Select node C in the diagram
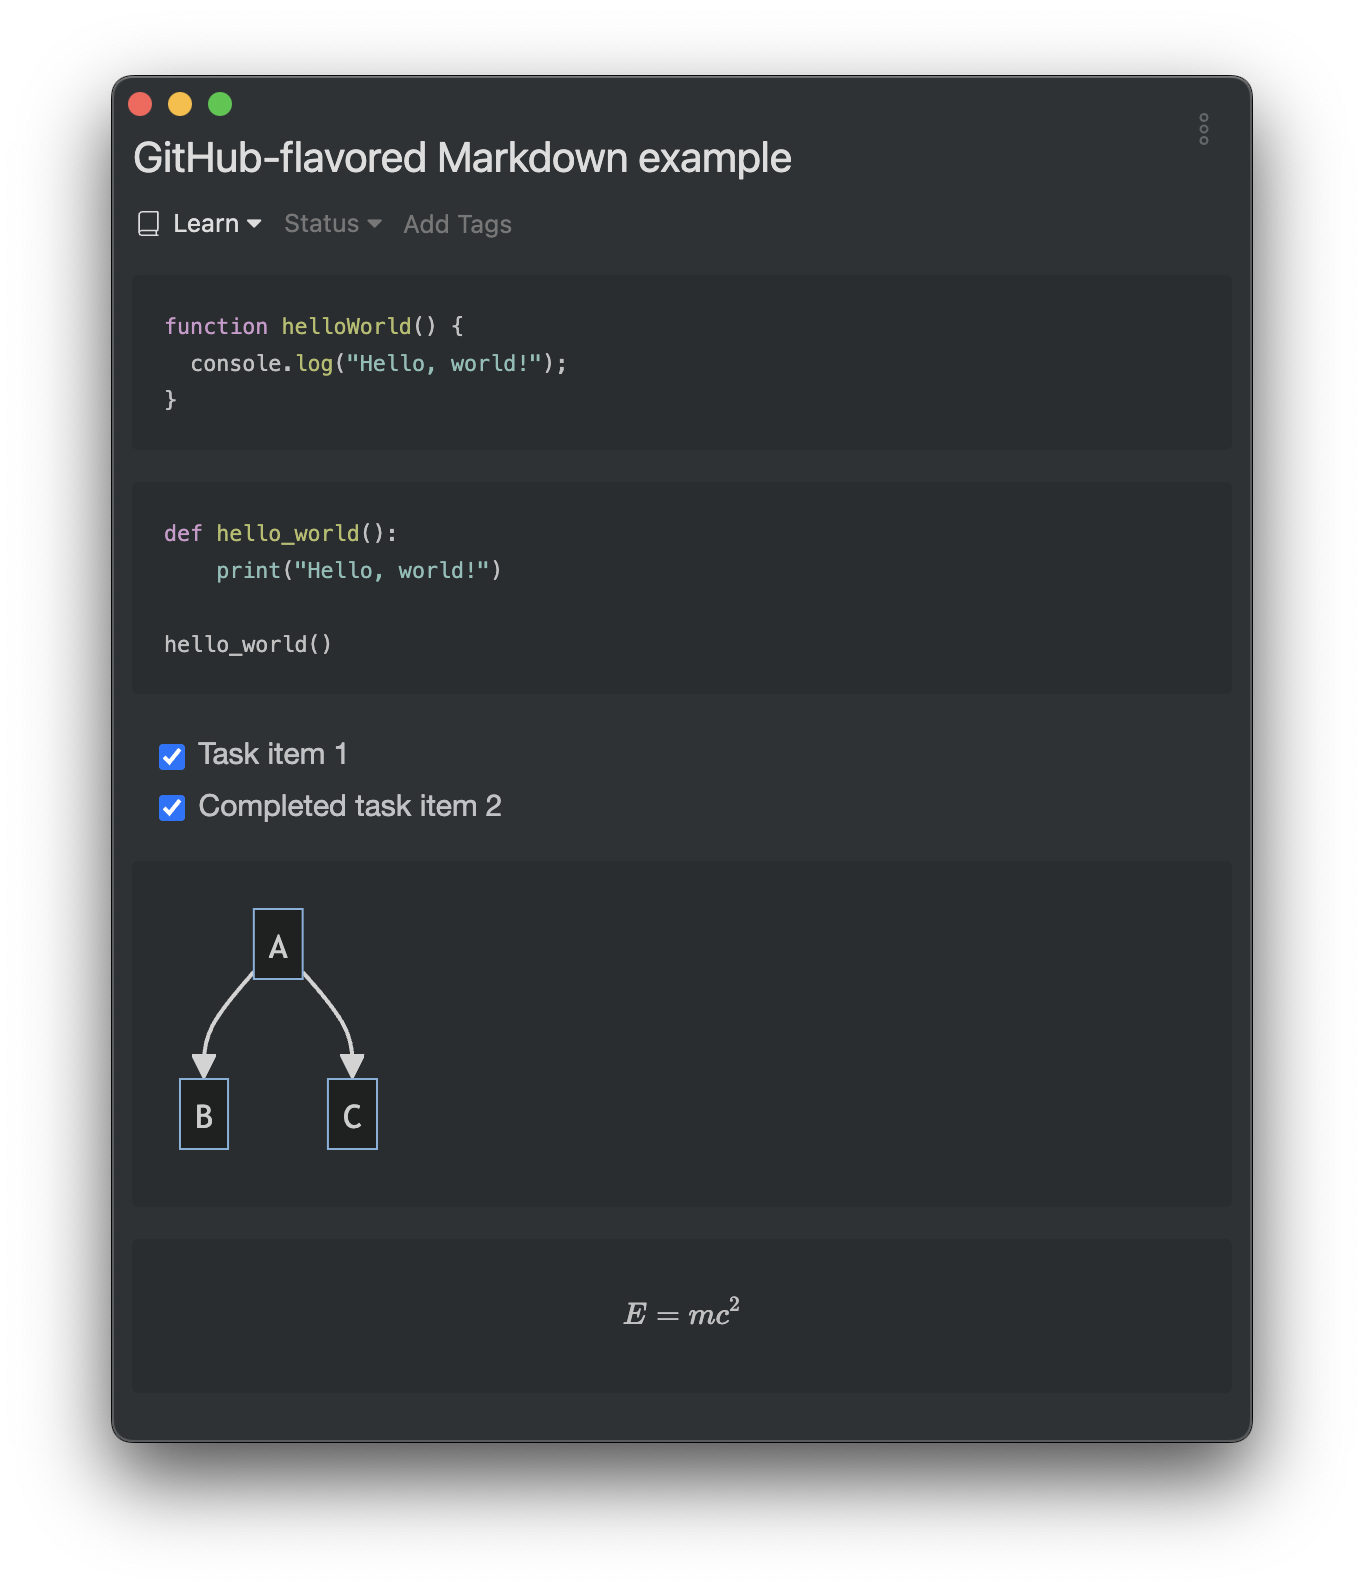 tap(352, 1114)
